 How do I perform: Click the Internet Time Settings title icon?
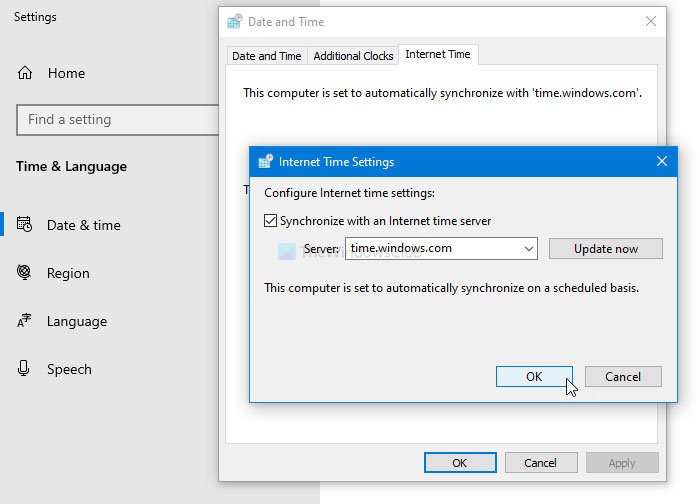[x=265, y=161]
